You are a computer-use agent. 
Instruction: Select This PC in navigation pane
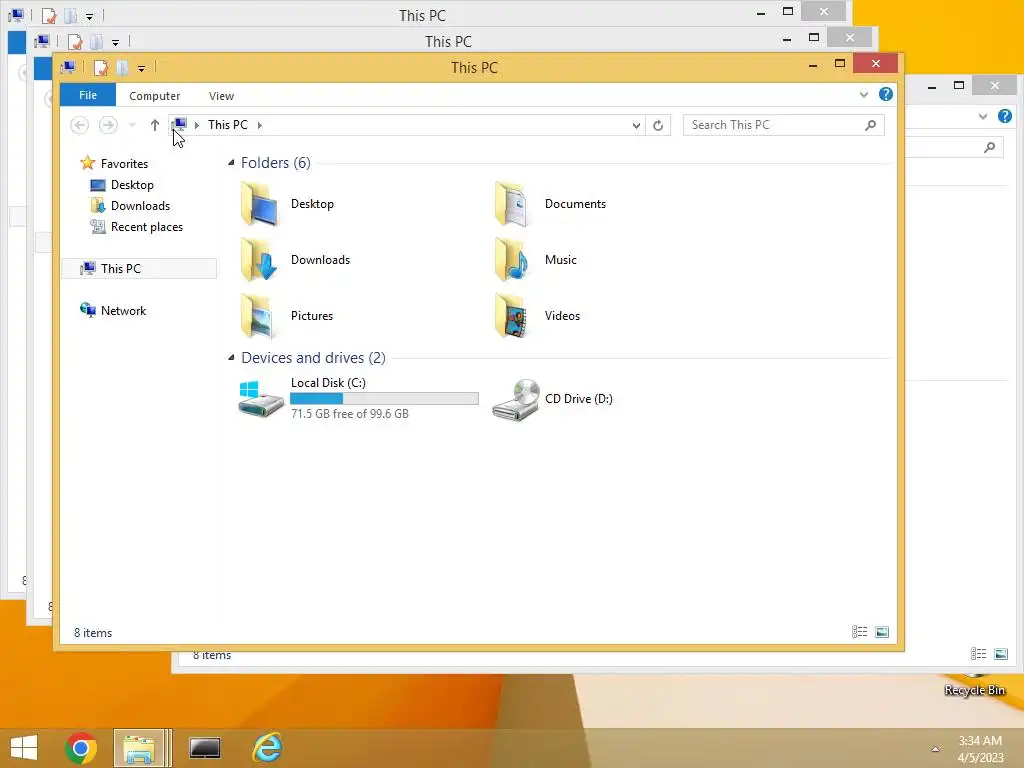click(139, 268)
